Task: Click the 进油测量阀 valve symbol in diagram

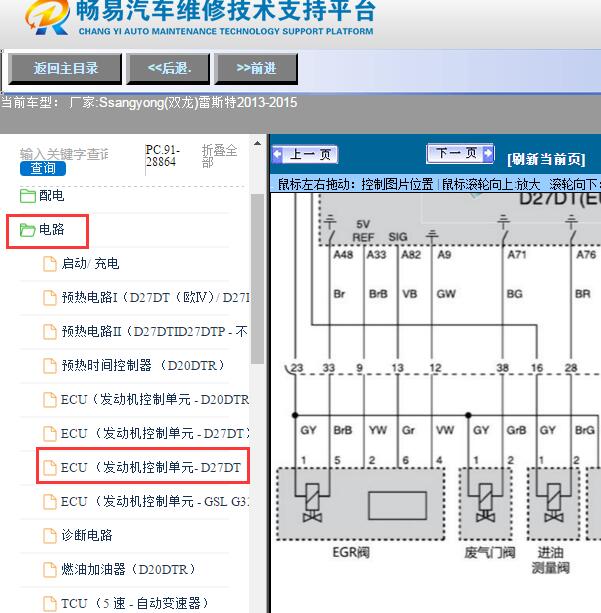Action: (x=553, y=504)
